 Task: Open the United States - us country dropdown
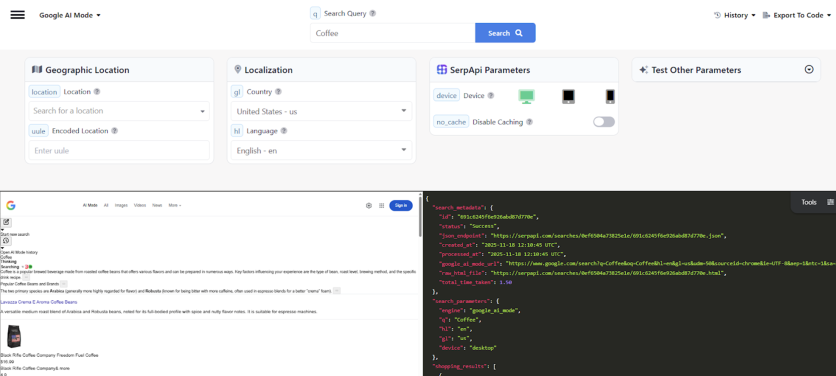[321, 111]
